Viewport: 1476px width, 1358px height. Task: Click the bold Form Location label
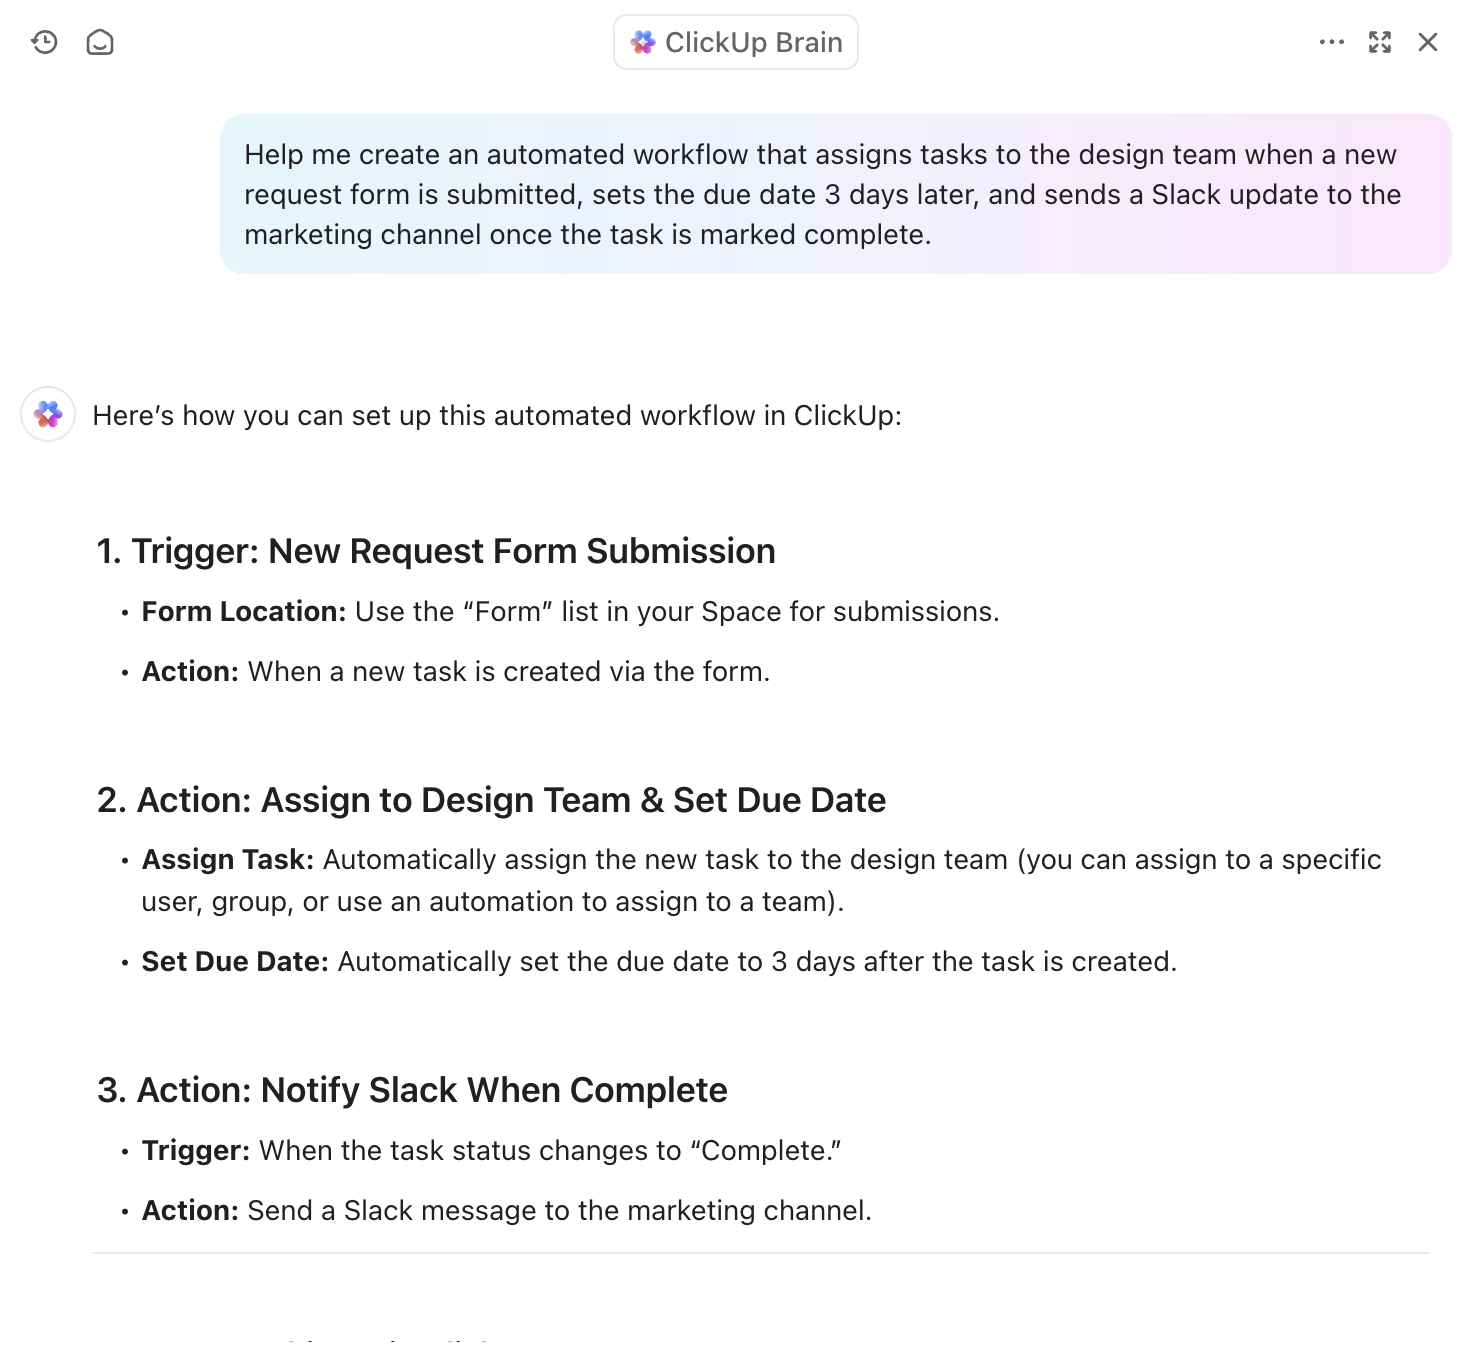pyautogui.click(x=242, y=611)
